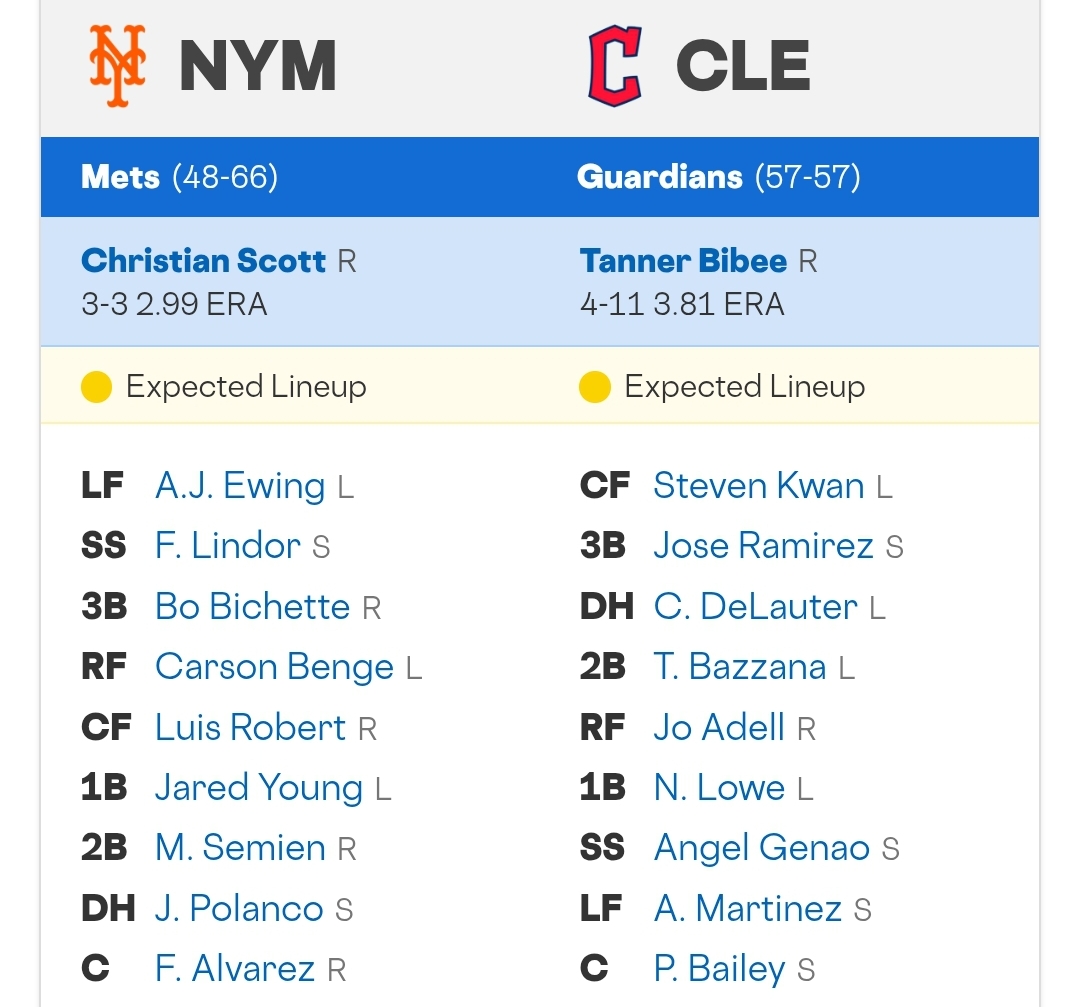Open Tanner Bibee's pitcher profile

[683, 261]
